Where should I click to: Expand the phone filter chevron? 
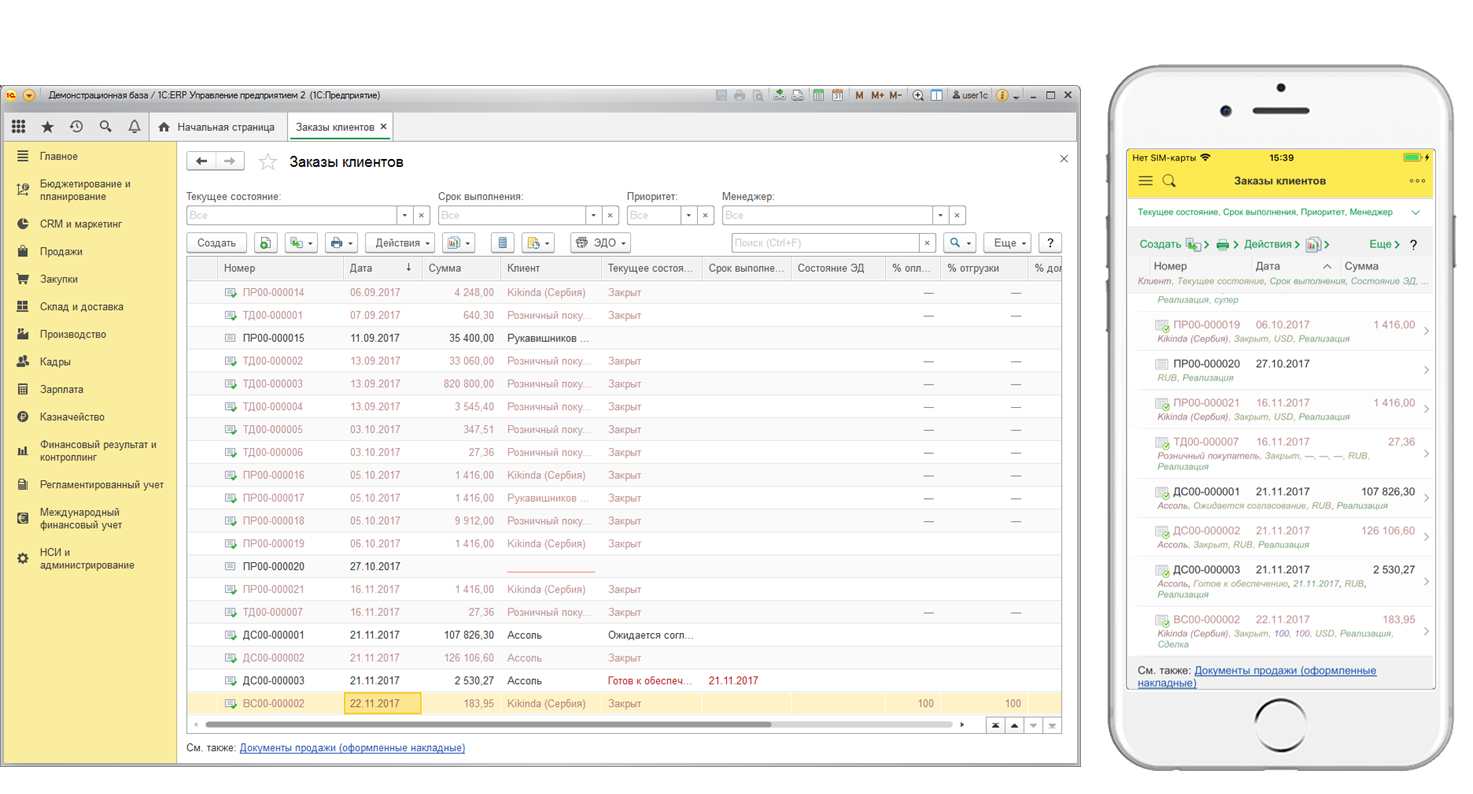click(1415, 212)
